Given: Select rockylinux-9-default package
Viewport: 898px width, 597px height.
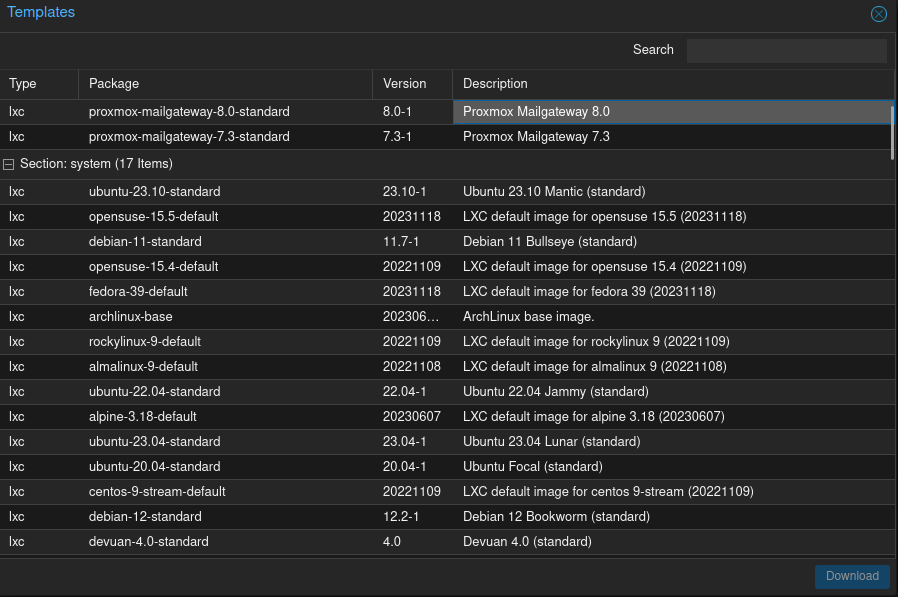Looking at the screenshot, I should point(145,342).
